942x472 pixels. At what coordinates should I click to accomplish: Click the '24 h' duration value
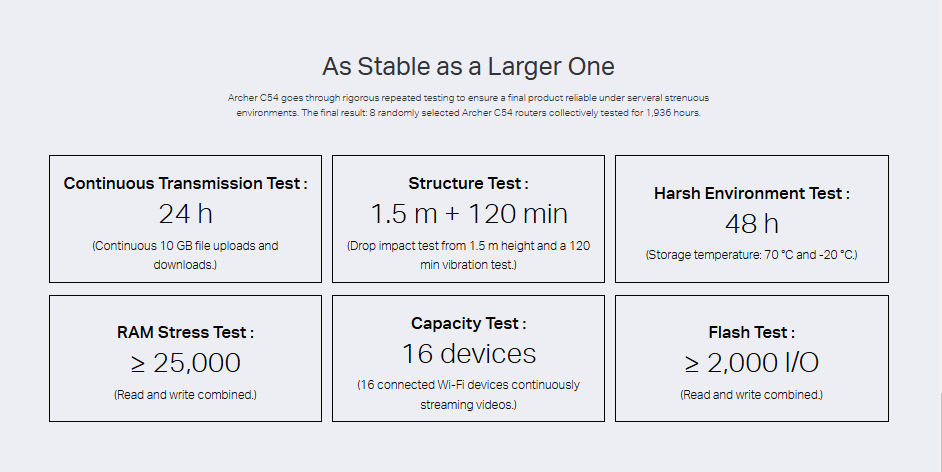(185, 214)
